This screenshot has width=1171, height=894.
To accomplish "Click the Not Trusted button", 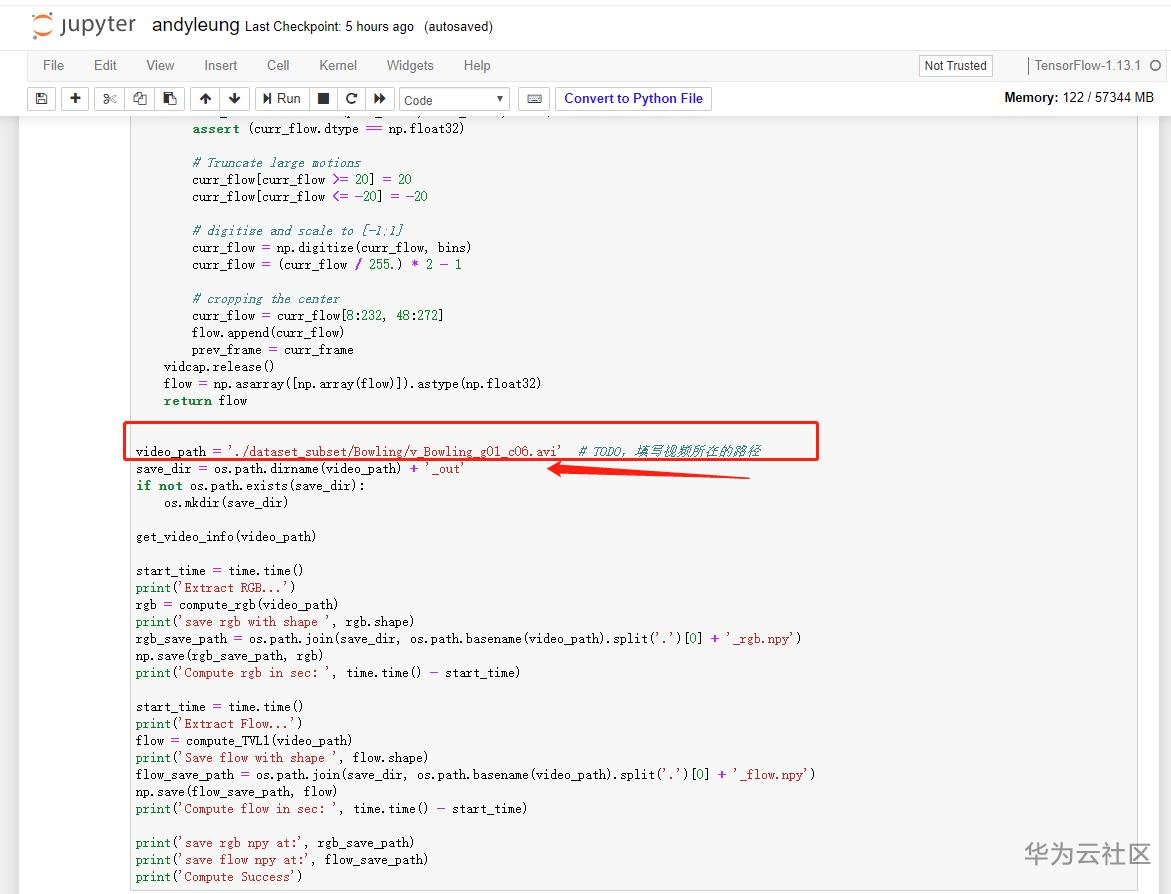I will 955,66.
